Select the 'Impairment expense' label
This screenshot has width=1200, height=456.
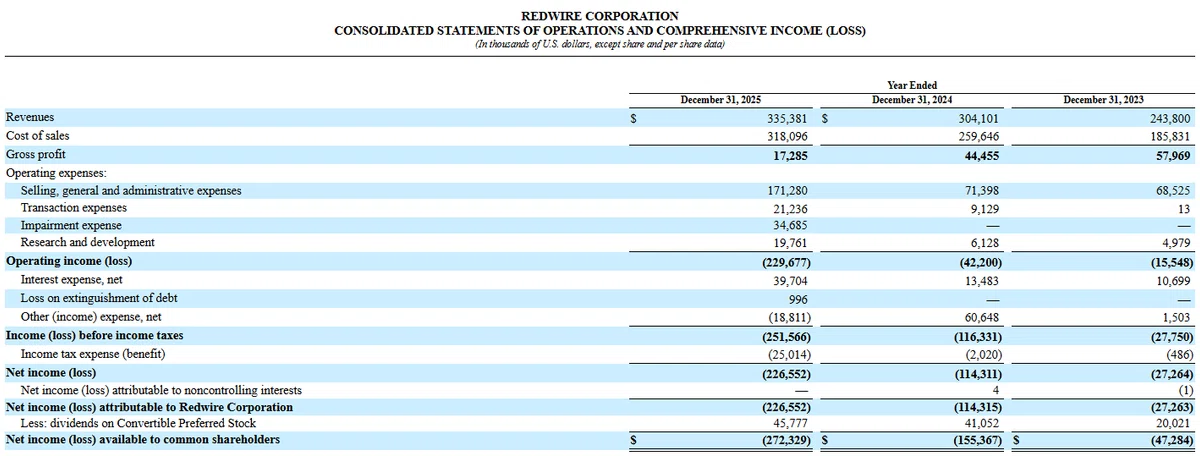pos(70,226)
